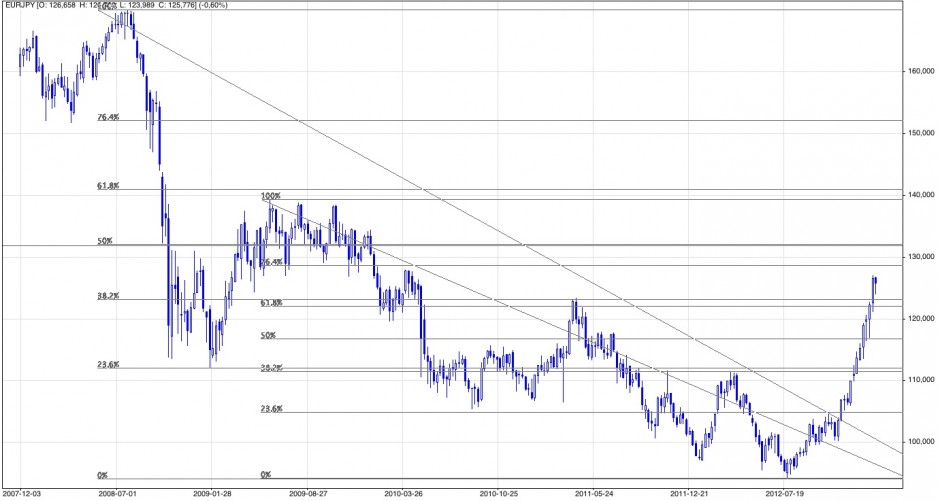Click the 2010-10-25 date axis label
The height and width of the screenshot is (501, 940).
[498, 494]
